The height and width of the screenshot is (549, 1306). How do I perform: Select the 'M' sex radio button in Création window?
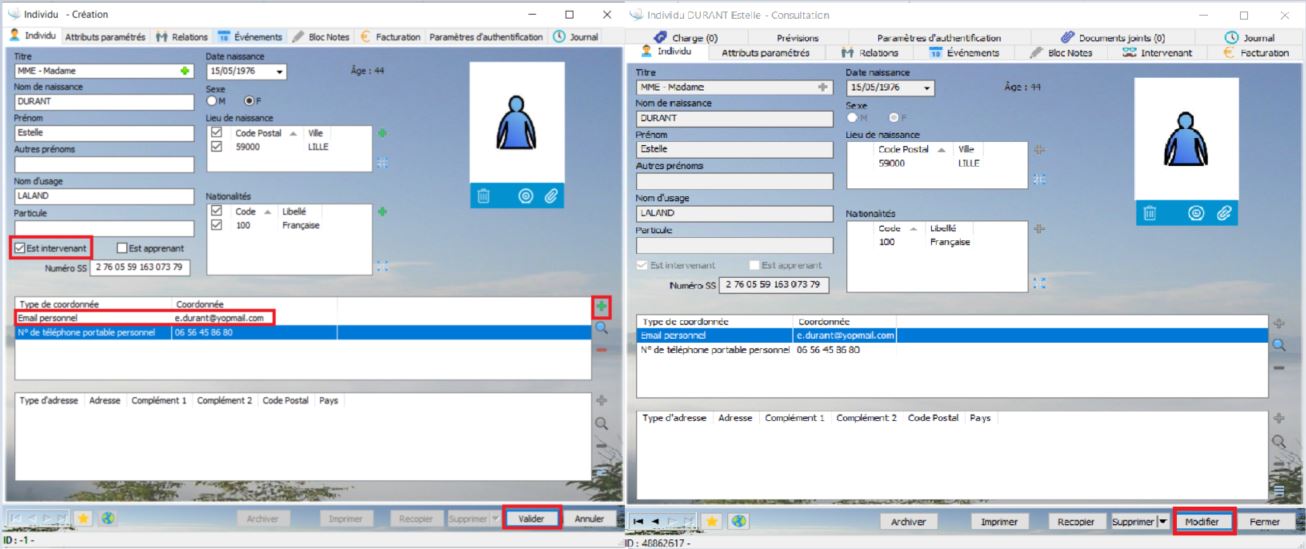[212, 101]
